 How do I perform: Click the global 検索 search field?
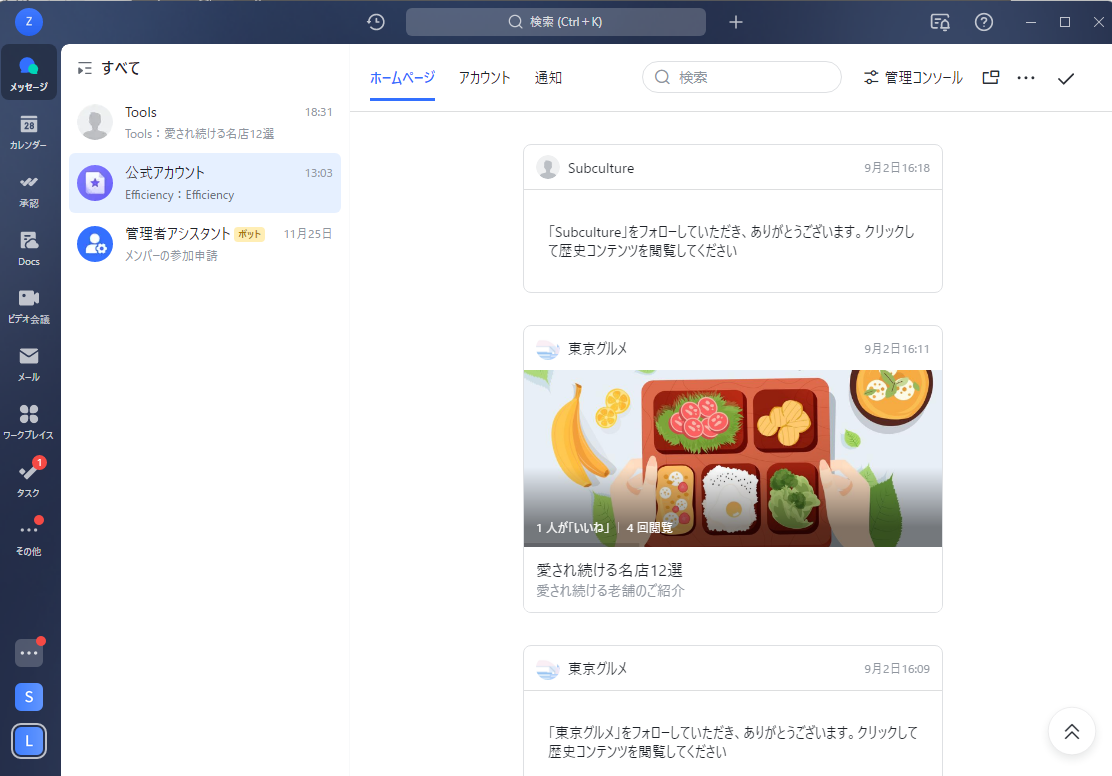[x=555, y=21]
